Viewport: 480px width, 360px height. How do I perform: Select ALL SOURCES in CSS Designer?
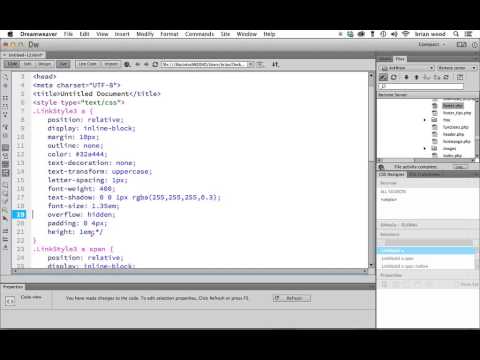pos(393,191)
